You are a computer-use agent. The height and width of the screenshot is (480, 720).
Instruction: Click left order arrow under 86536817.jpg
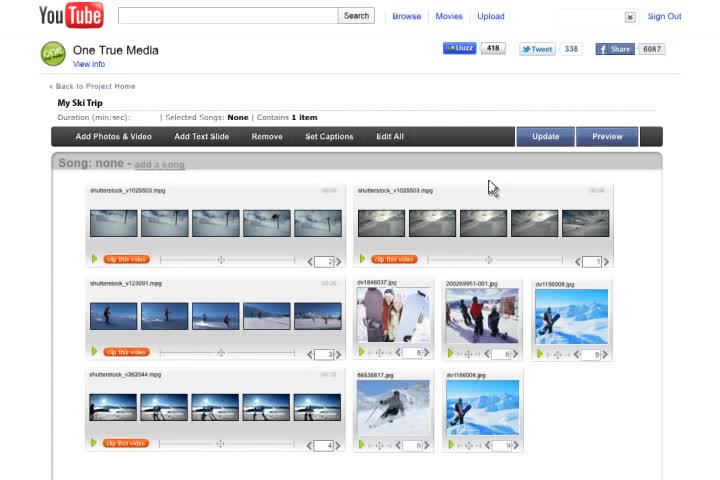coord(398,445)
